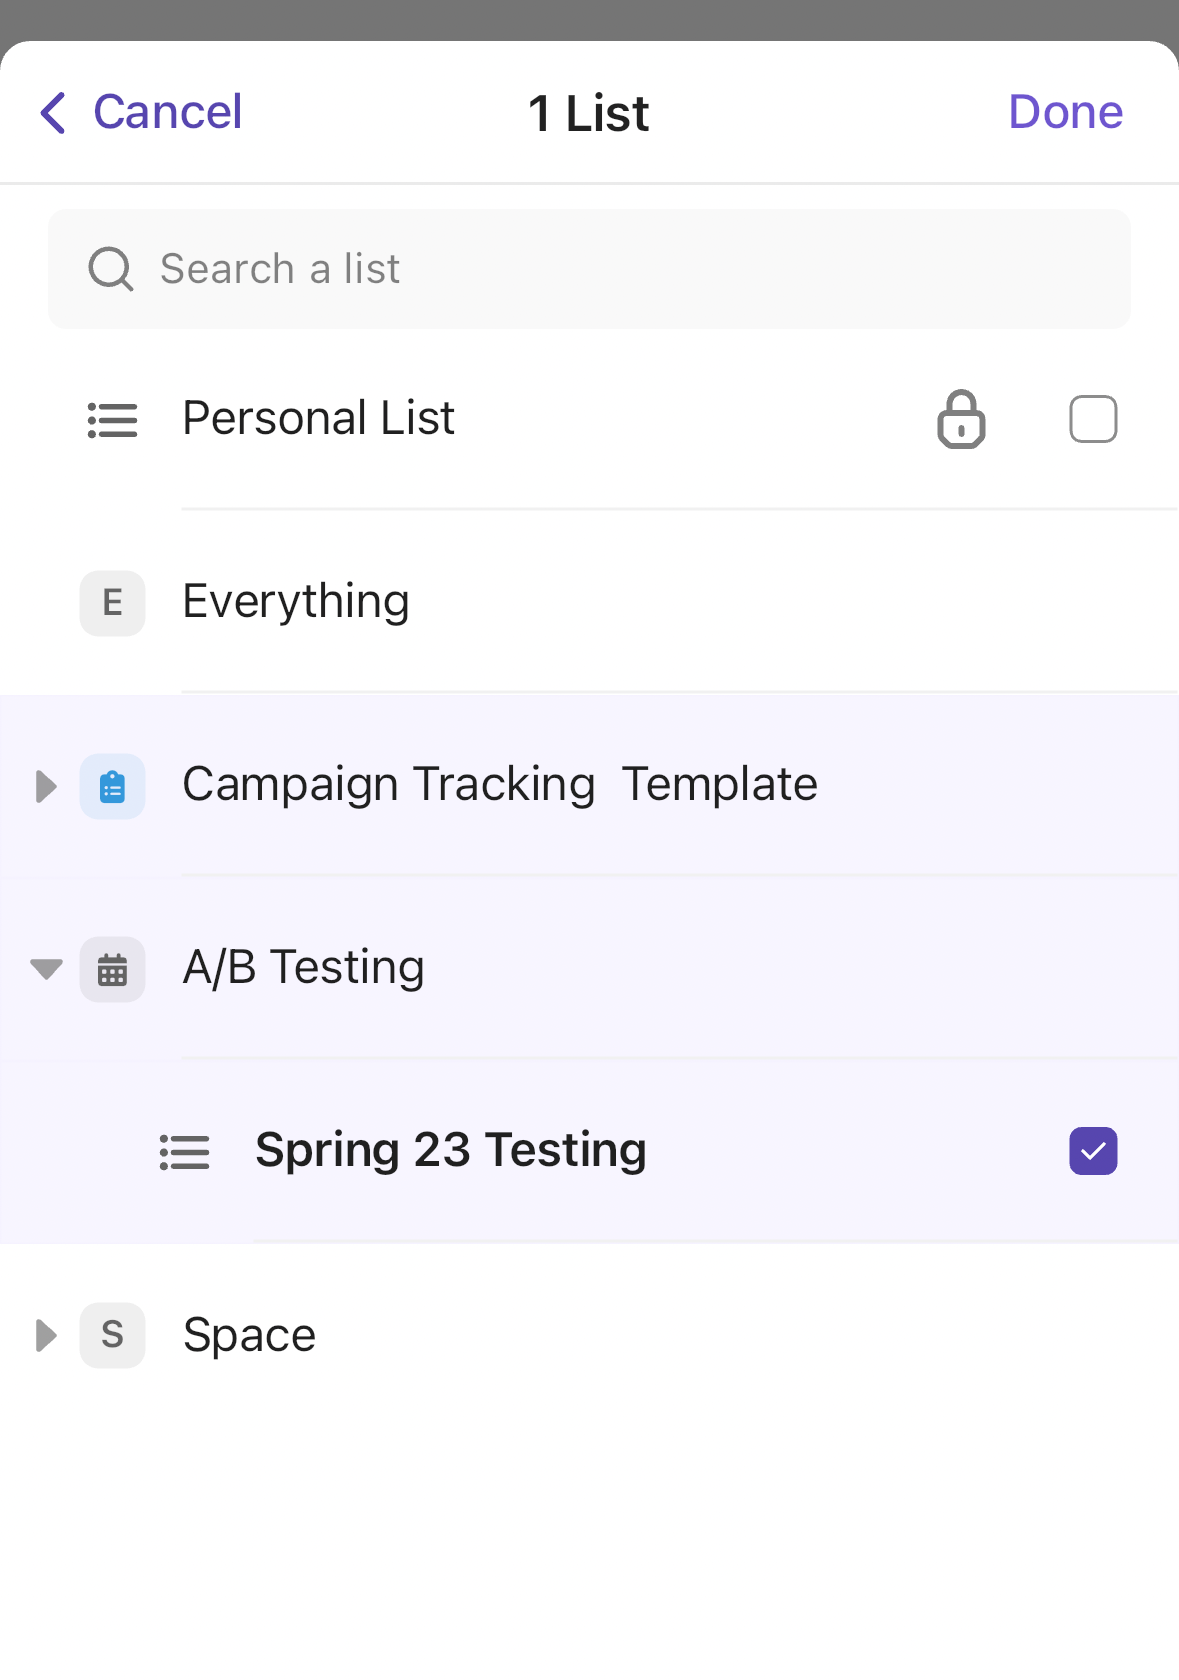Tap the Cancel button
The image size is (1179, 1680).
pyautogui.click(x=167, y=112)
